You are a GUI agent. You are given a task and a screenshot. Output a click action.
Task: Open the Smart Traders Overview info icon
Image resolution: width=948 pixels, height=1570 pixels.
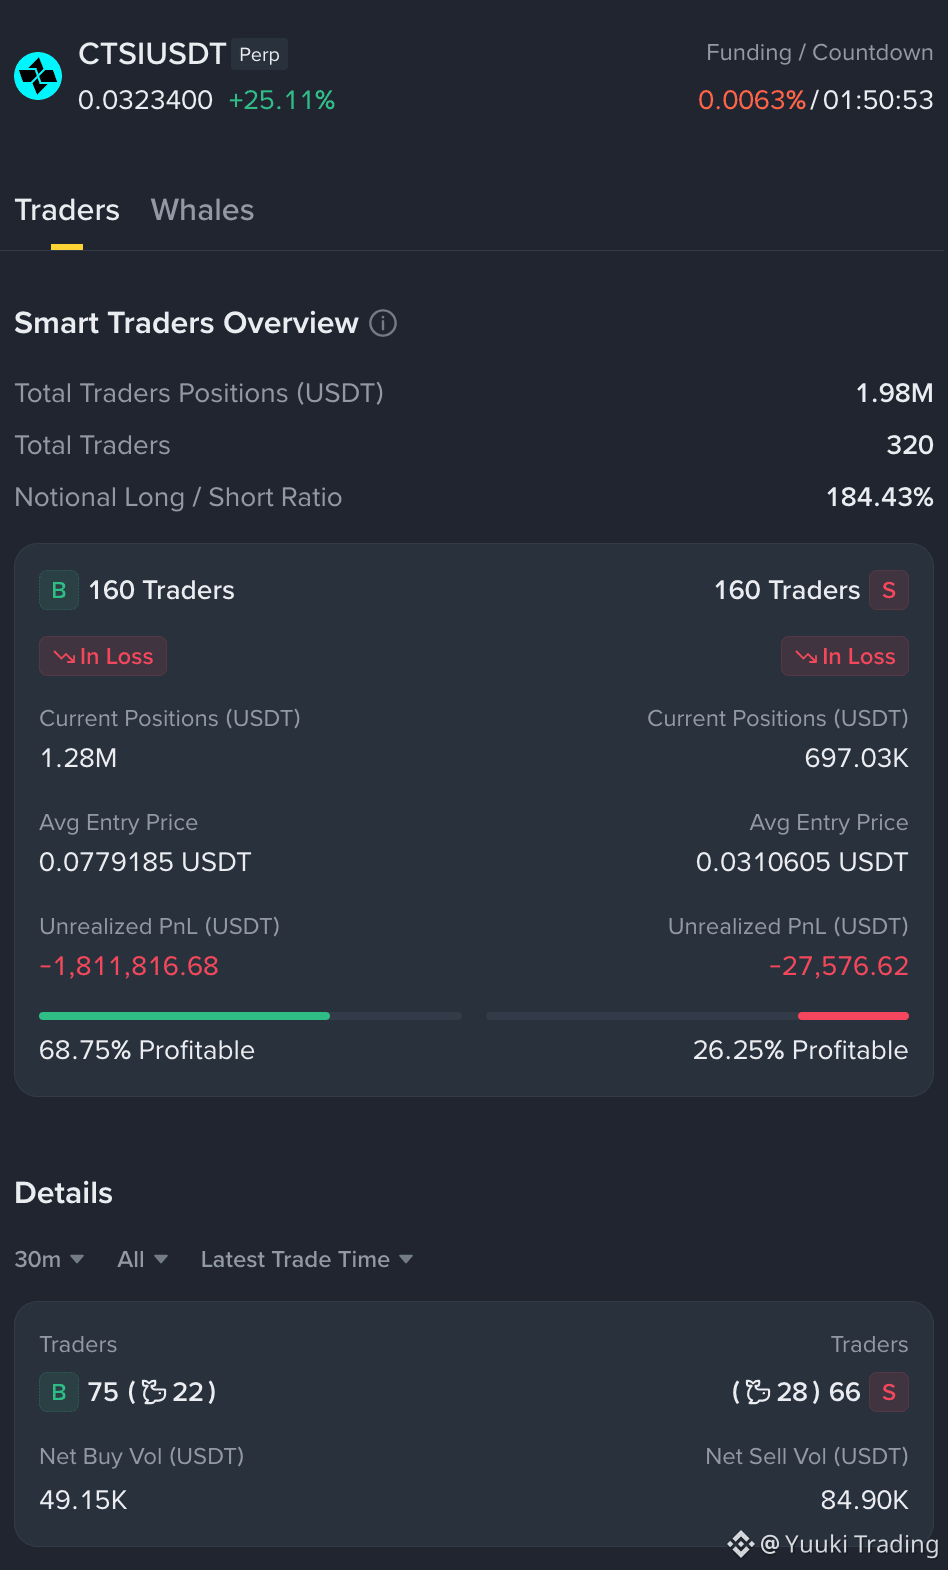pos(383,323)
